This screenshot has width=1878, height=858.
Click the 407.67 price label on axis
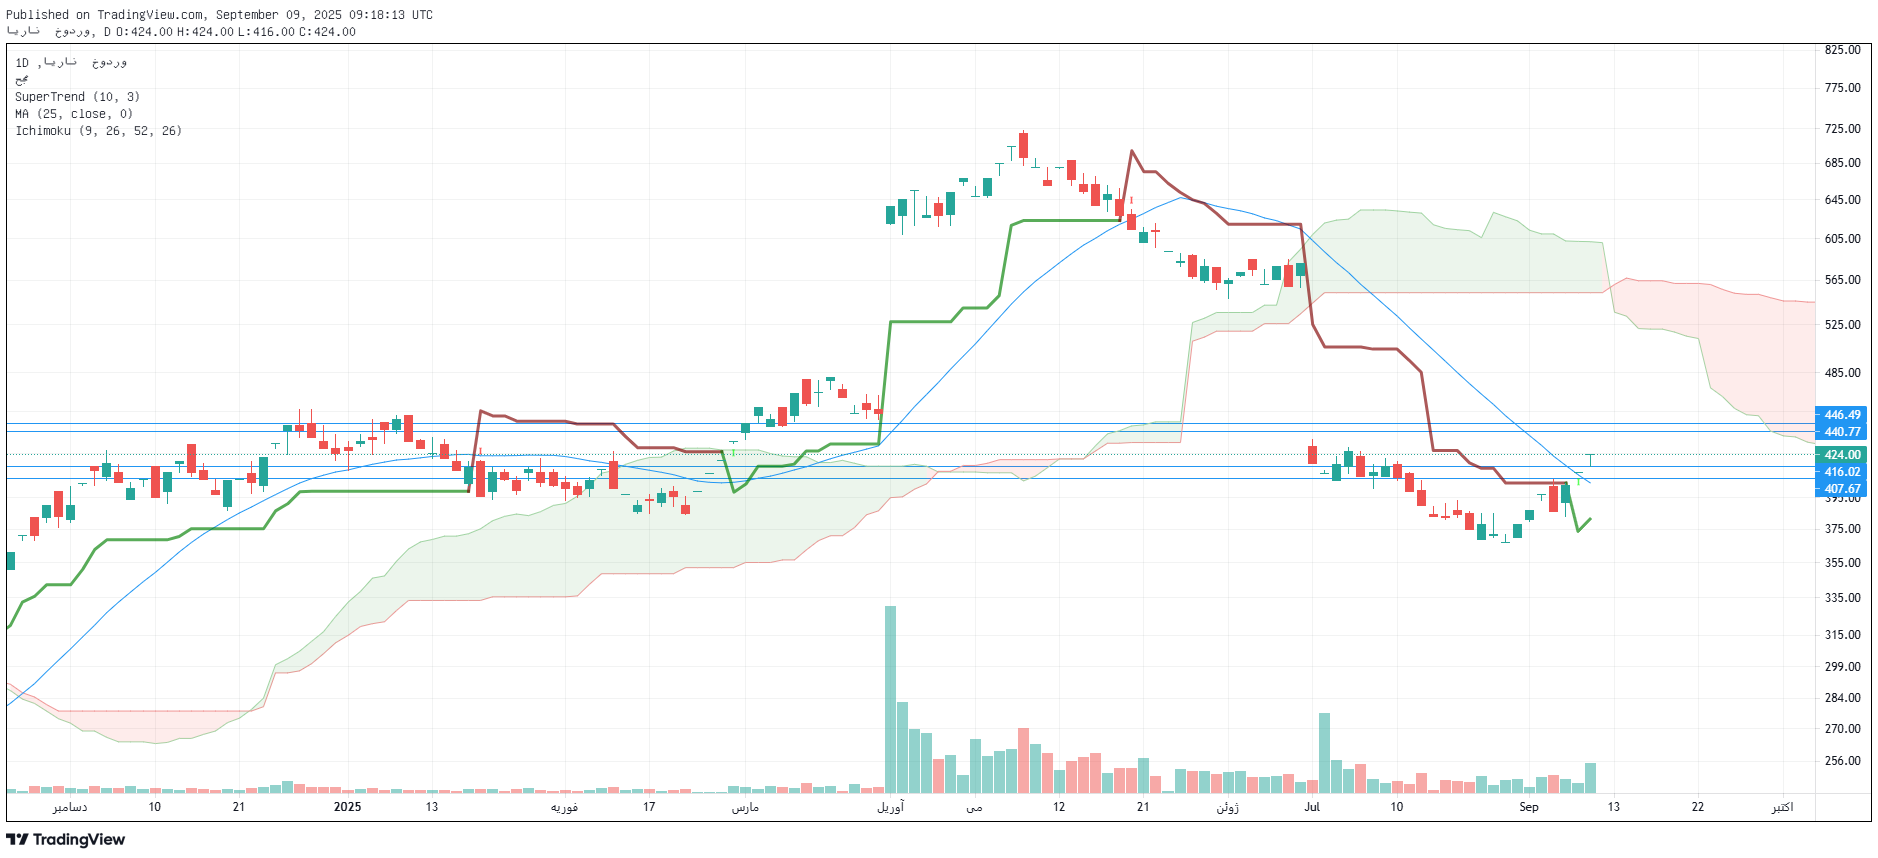[1841, 489]
